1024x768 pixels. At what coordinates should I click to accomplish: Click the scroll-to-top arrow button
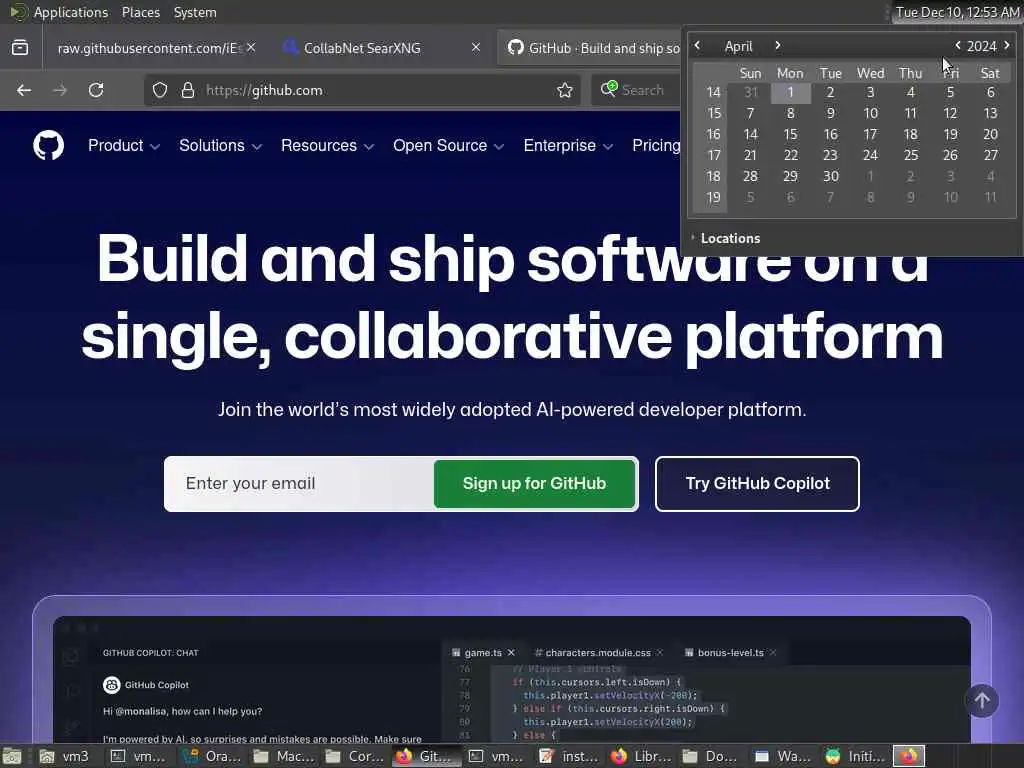pyautogui.click(x=982, y=701)
